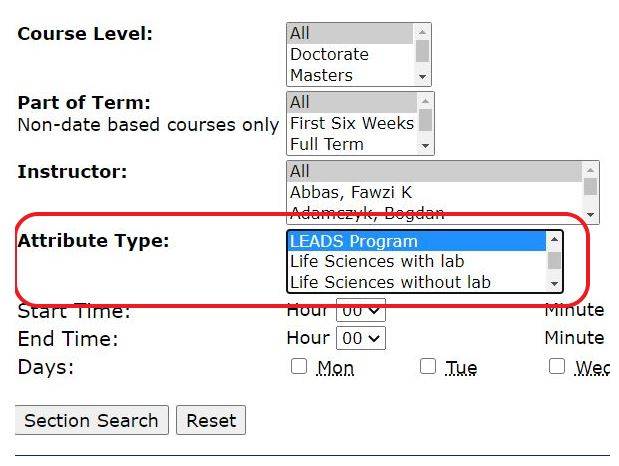This screenshot has height=466, width=619.
Task: Pick Life Sciences without lab attribute
Action: point(390,282)
